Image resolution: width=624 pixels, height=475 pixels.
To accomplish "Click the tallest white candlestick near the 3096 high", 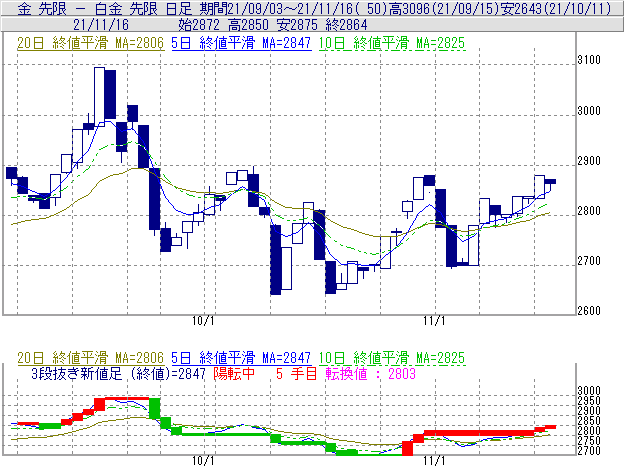I will [99, 97].
